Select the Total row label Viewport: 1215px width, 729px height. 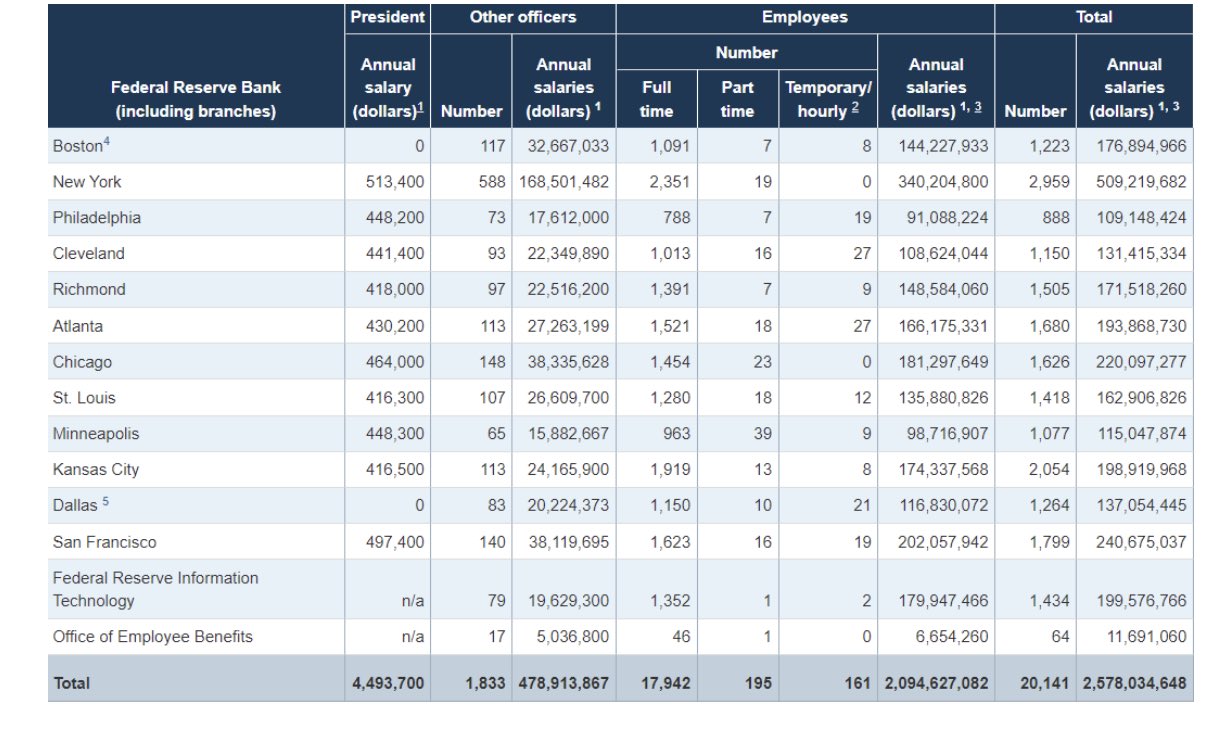(71, 683)
